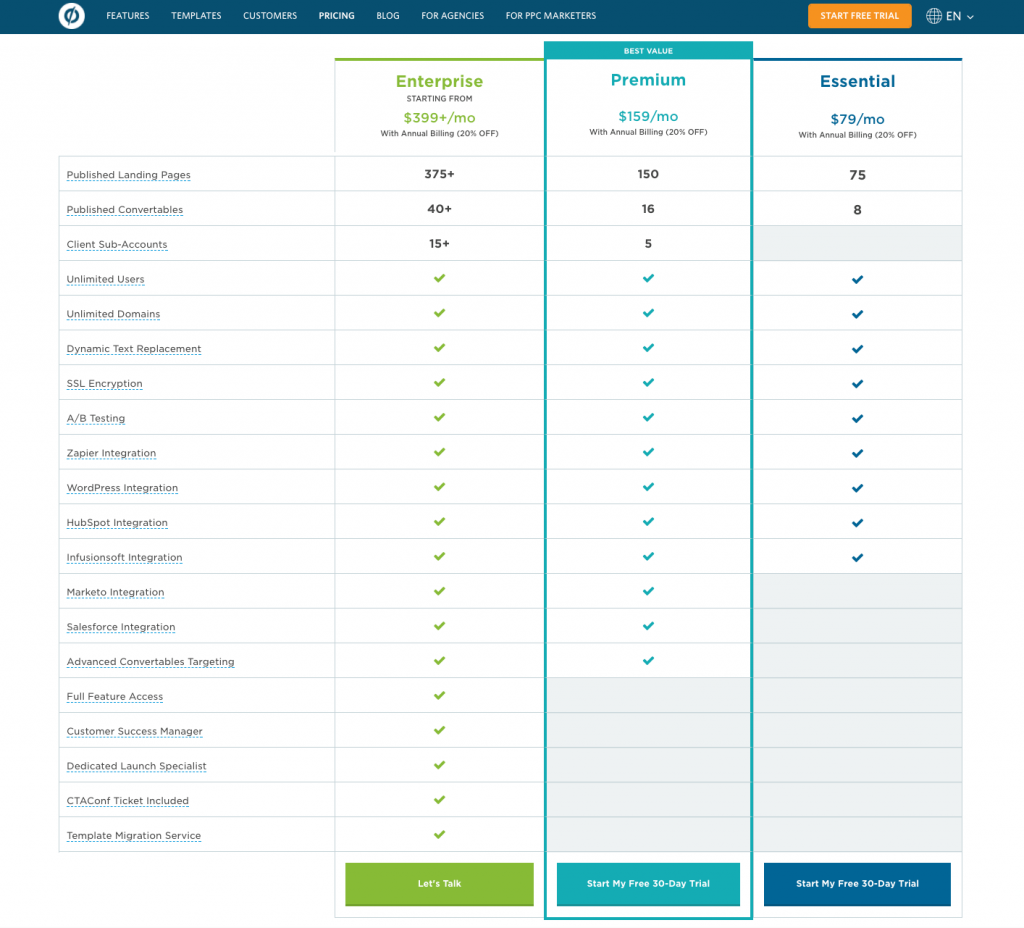Click the Unbounce logo icon
This screenshot has height=928, width=1024.
coord(71,16)
